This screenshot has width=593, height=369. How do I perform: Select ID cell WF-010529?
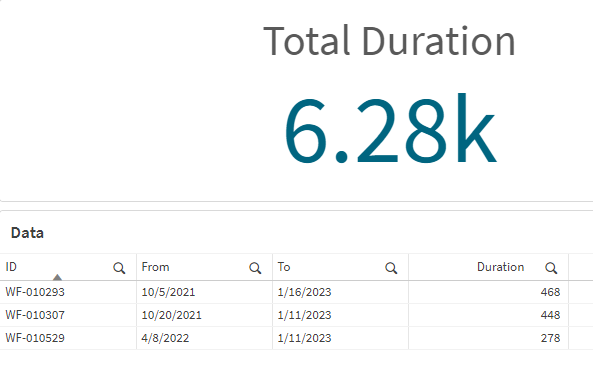35,338
